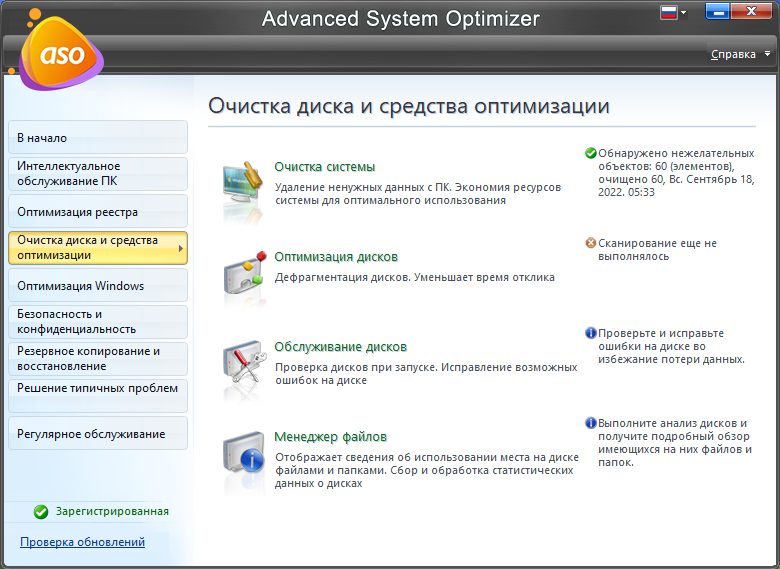The height and width of the screenshot is (569, 780).
Task: Minimize the Advanced System Optimizer window
Action: click(x=718, y=11)
